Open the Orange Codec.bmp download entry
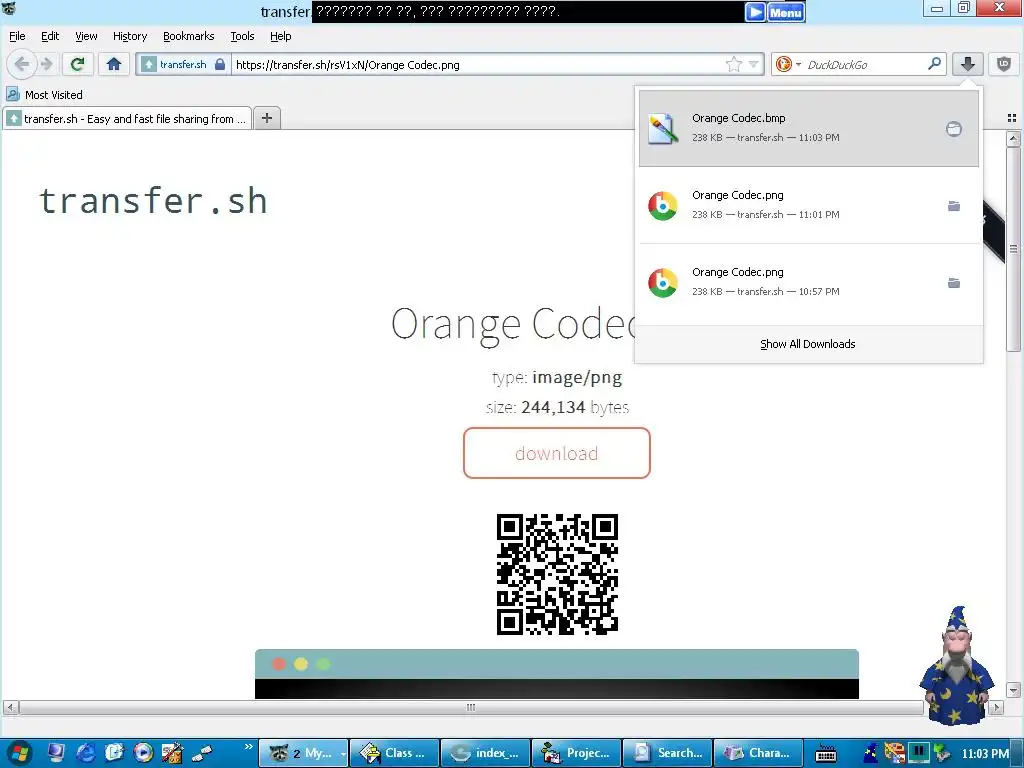 (x=808, y=128)
